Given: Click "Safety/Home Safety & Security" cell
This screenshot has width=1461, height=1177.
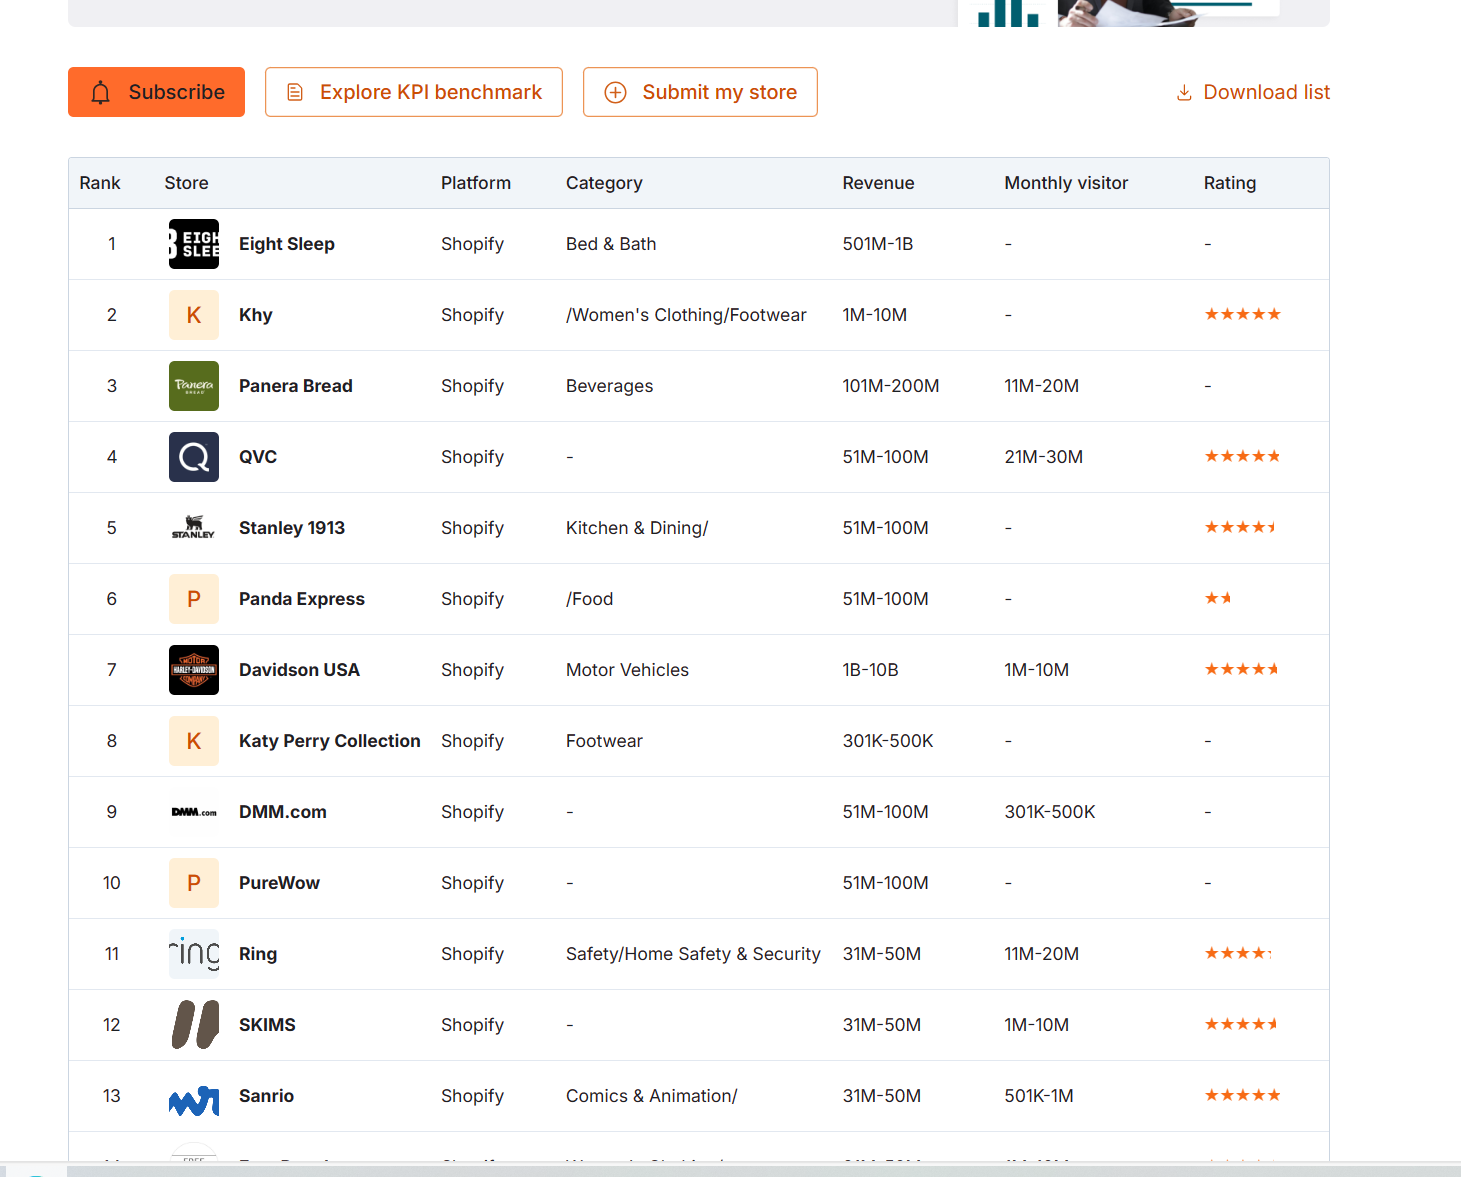Looking at the screenshot, I should pyautogui.click(x=693, y=954).
